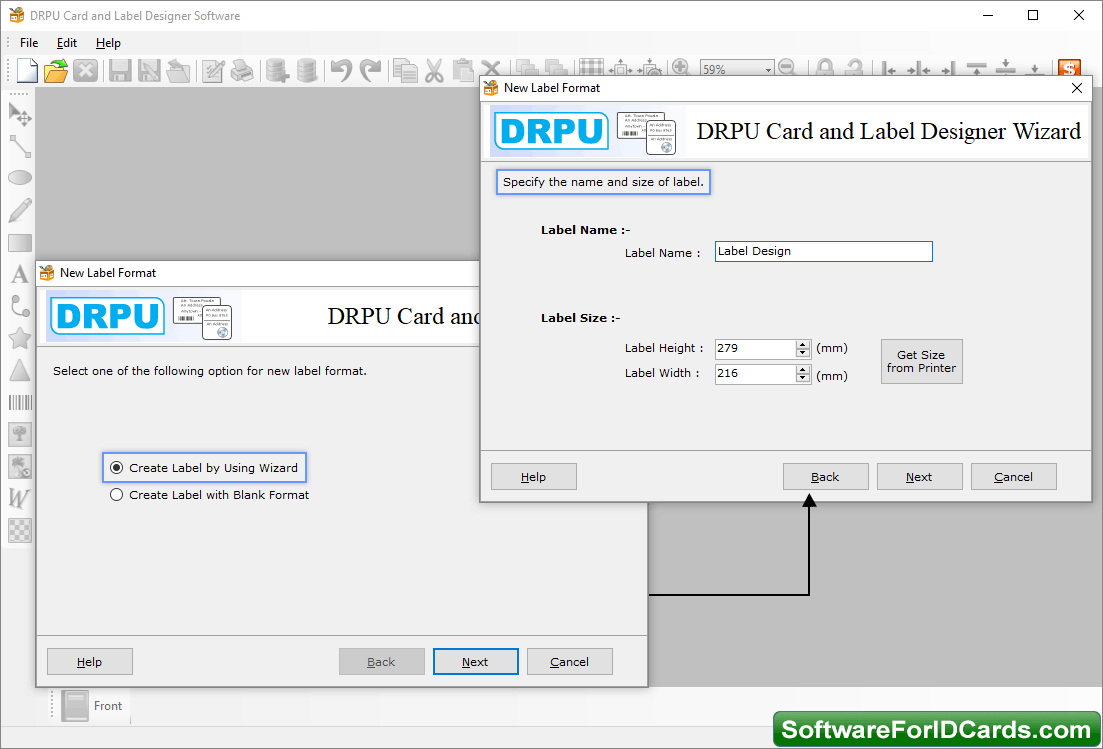Click the Show Grid toolbar icon
This screenshot has height=749, width=1103.
point(591,68)
